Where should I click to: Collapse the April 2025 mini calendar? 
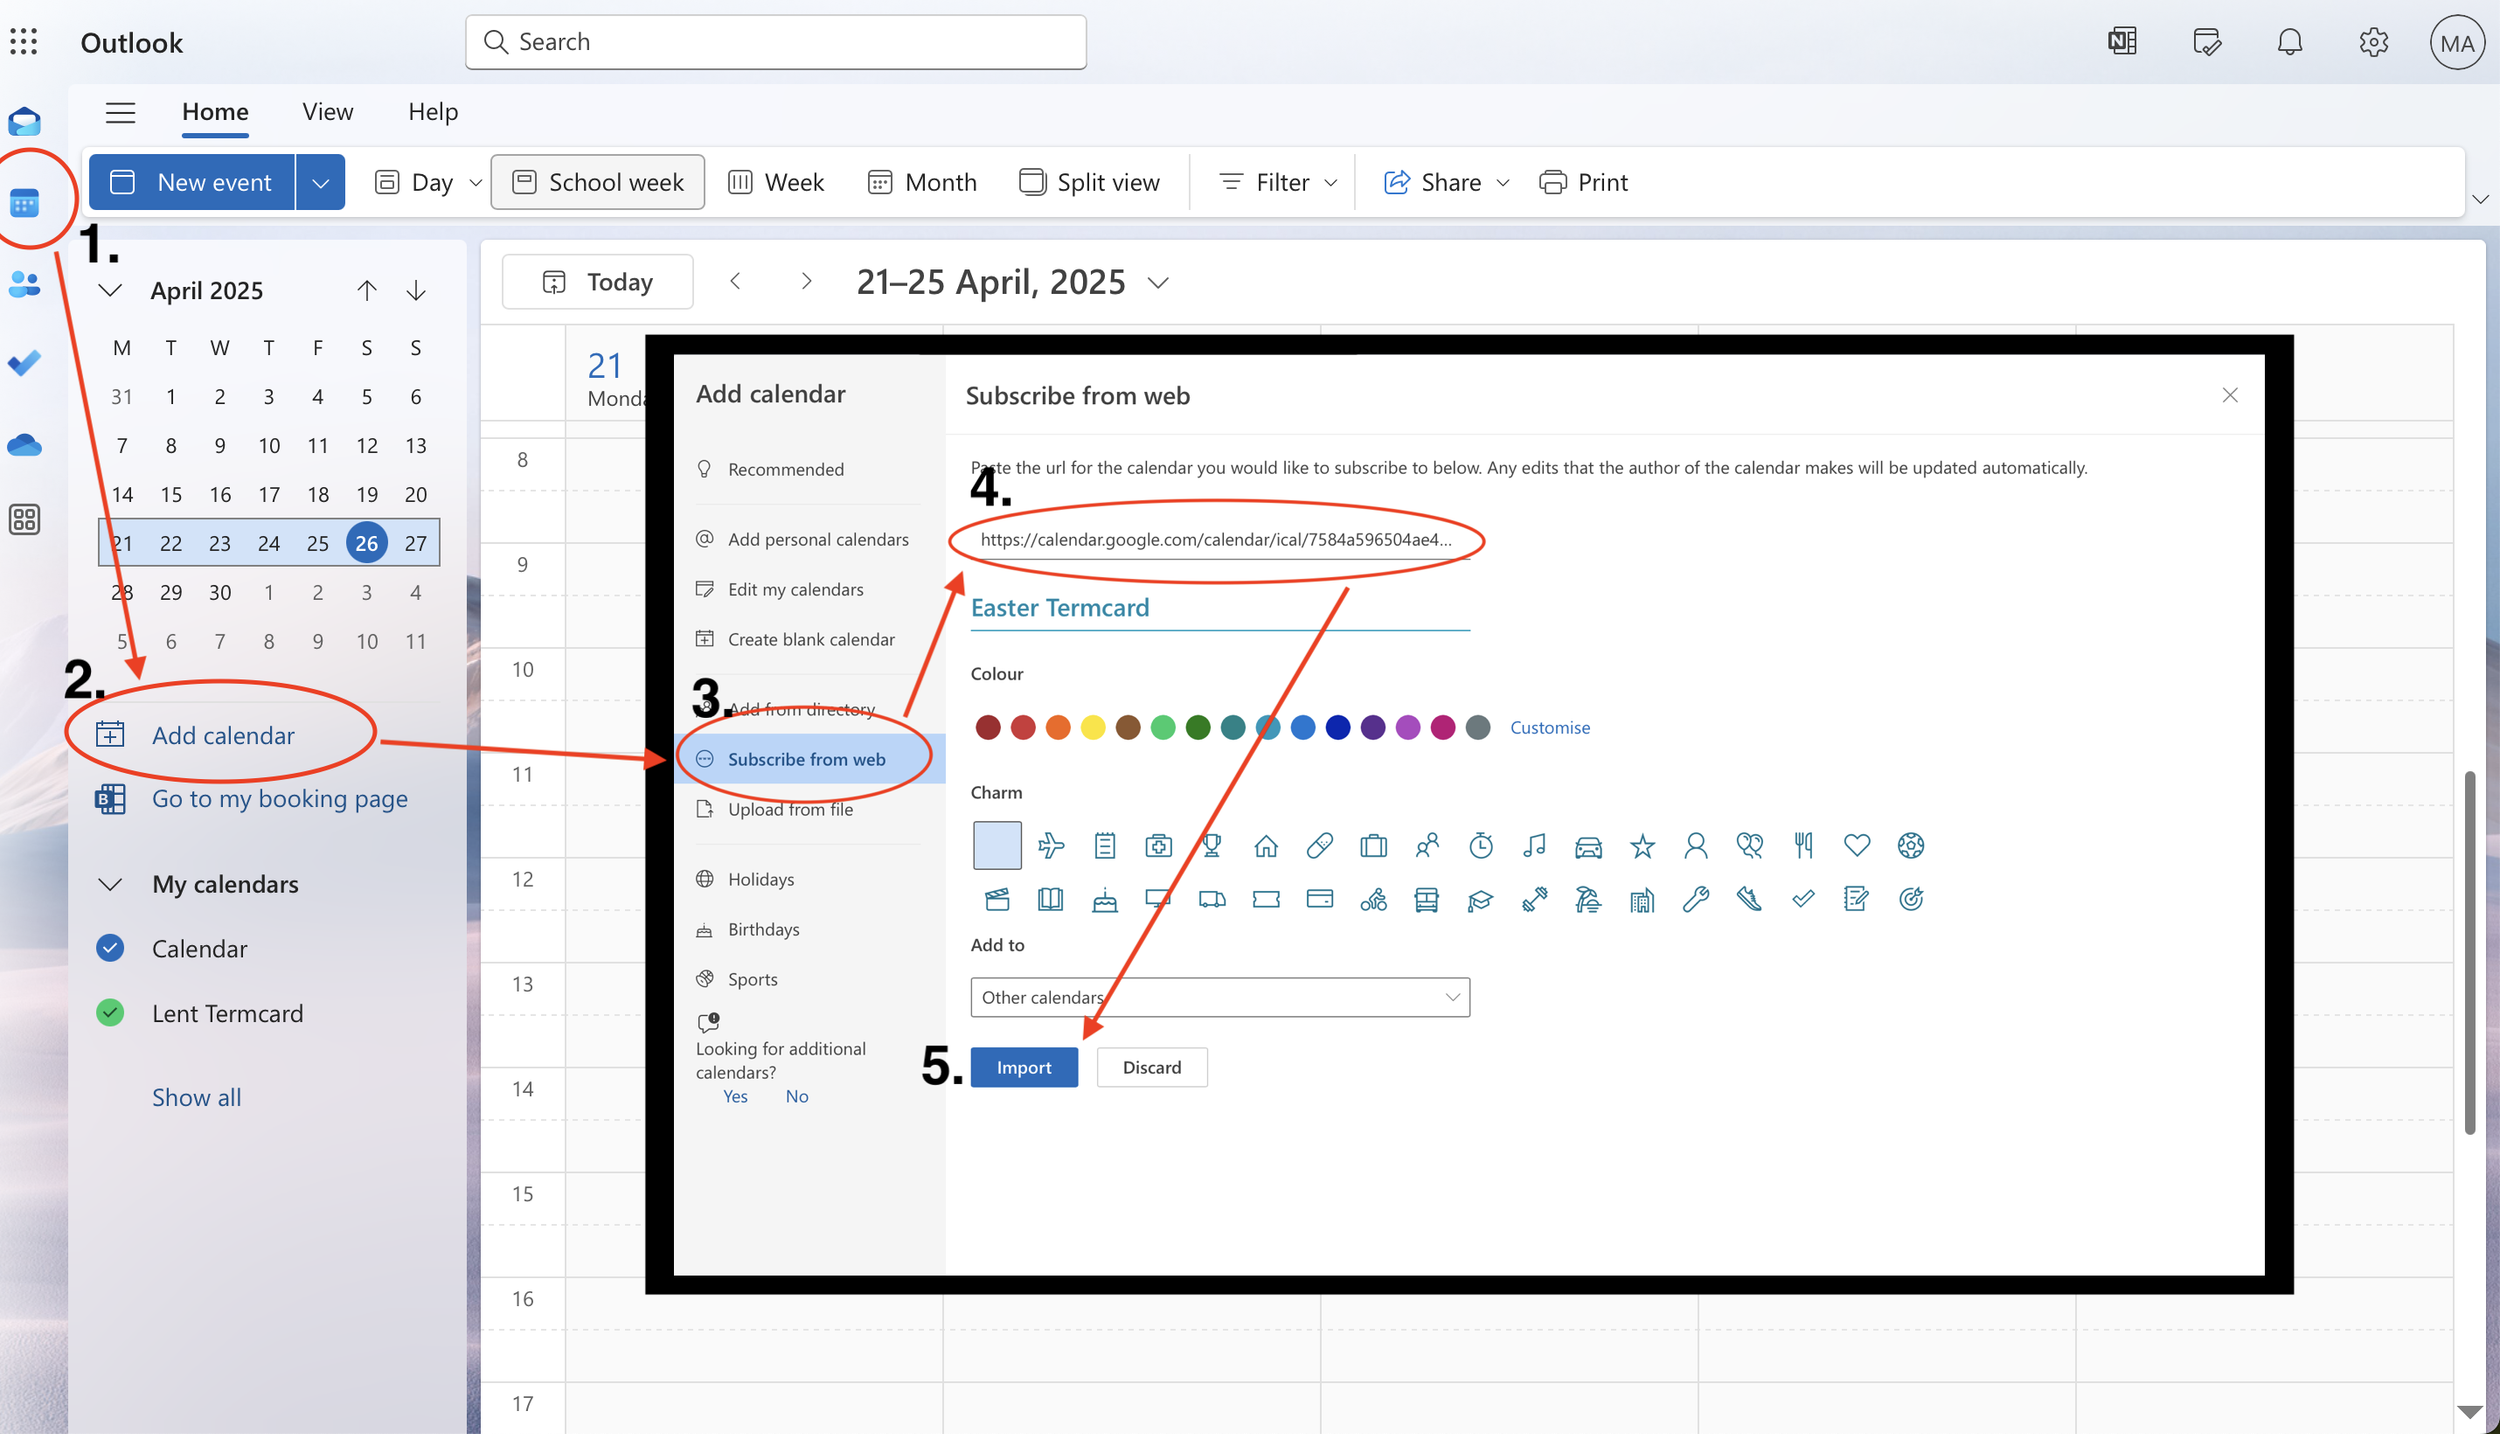click(110, 291)
